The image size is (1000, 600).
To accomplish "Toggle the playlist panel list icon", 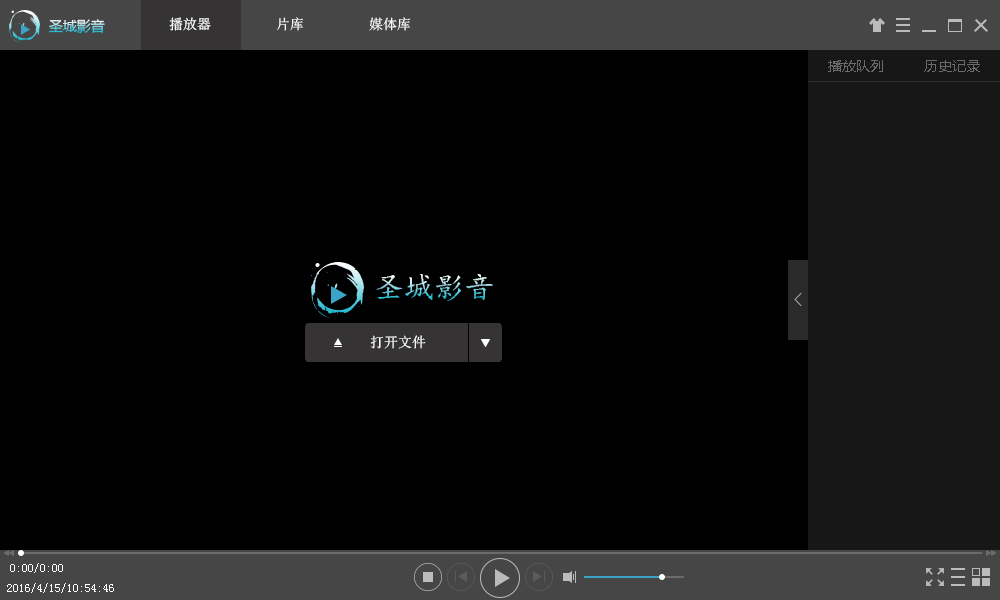I will click(958, 577).
